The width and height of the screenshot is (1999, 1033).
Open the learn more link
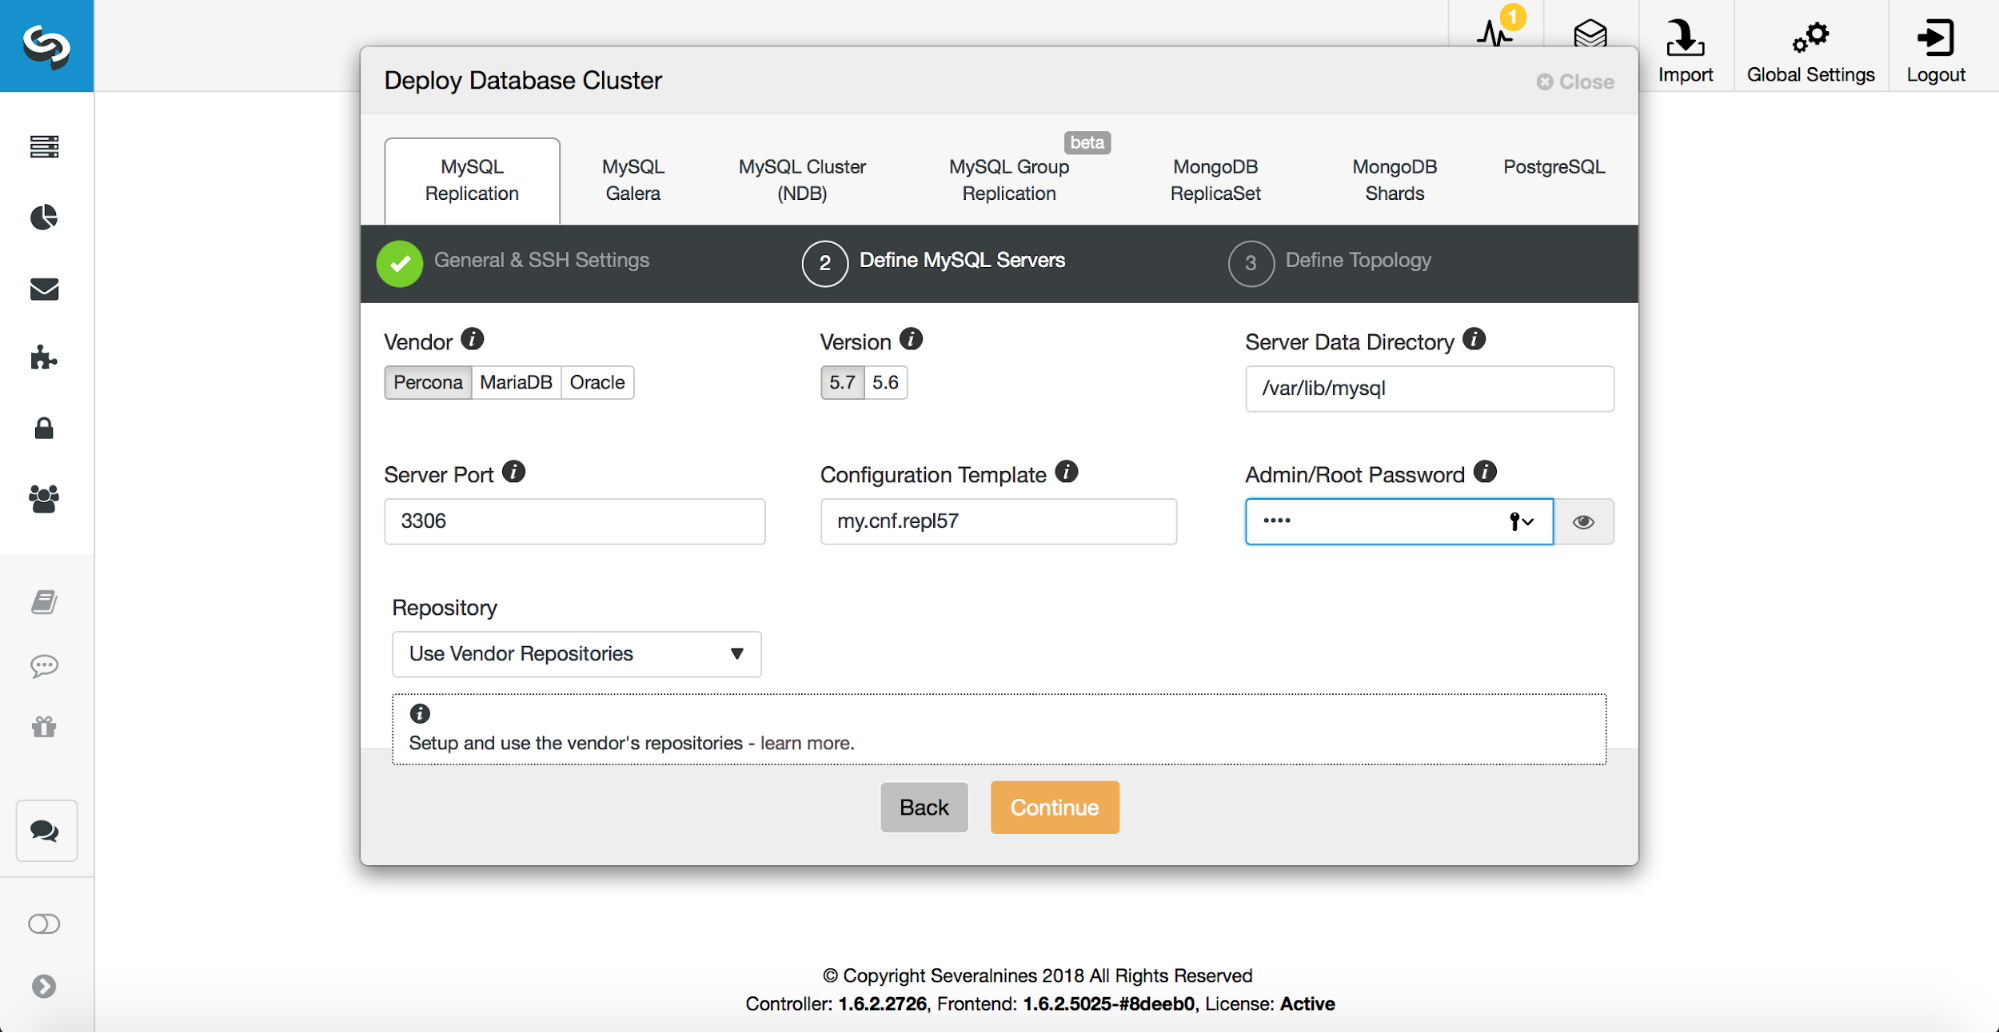807,743
